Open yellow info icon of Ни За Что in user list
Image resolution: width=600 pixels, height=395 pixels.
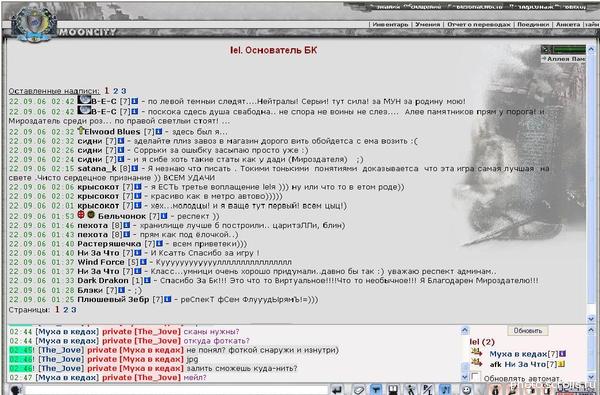pyautogui.click(x=562, y=364)
